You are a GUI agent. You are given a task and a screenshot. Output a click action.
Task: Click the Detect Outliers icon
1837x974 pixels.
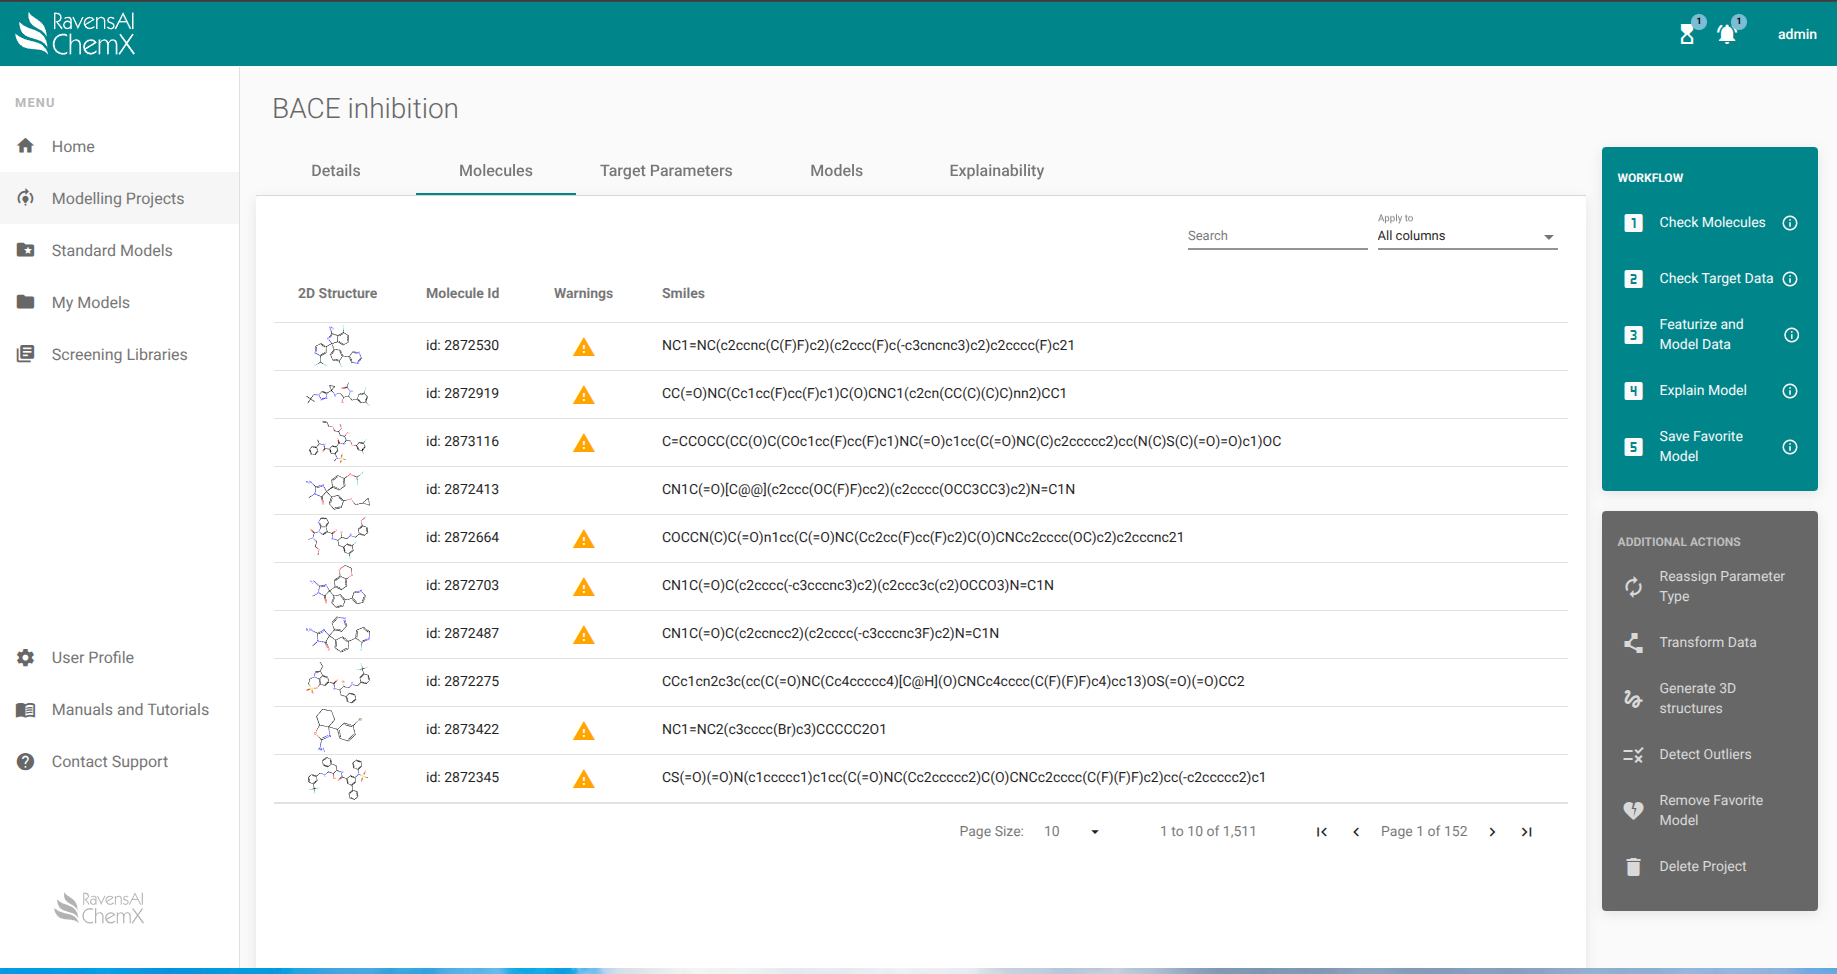pos(1633,755)
